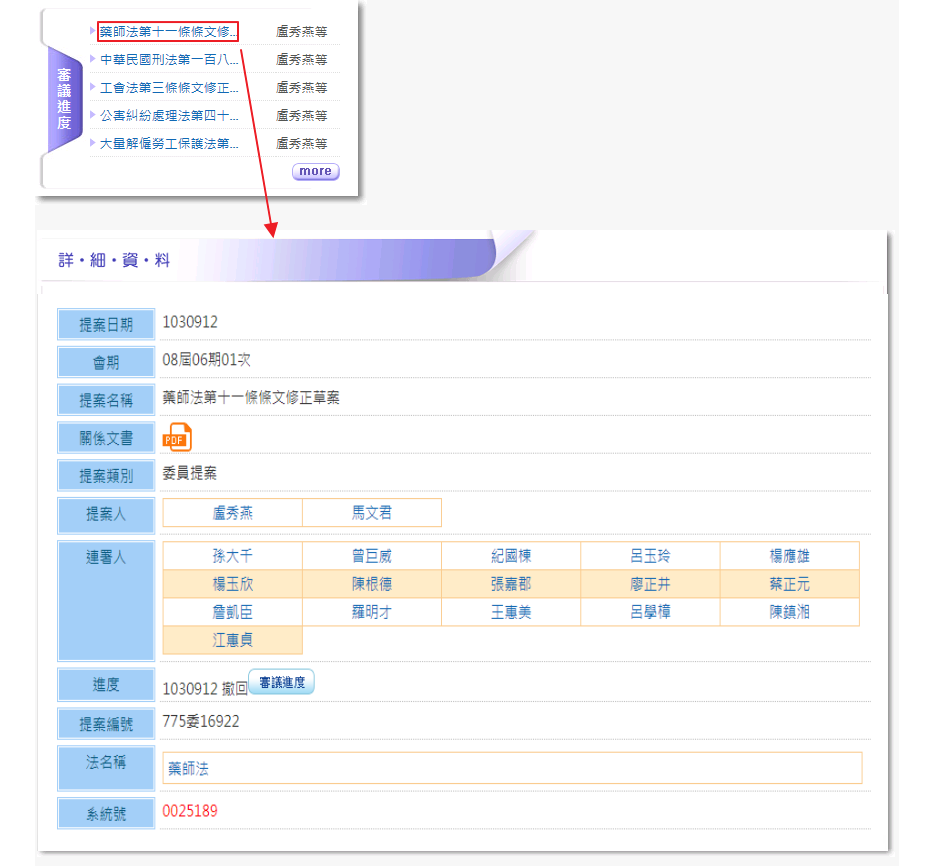Open the PDF document icon
The image size is (935, 866).
176,437
